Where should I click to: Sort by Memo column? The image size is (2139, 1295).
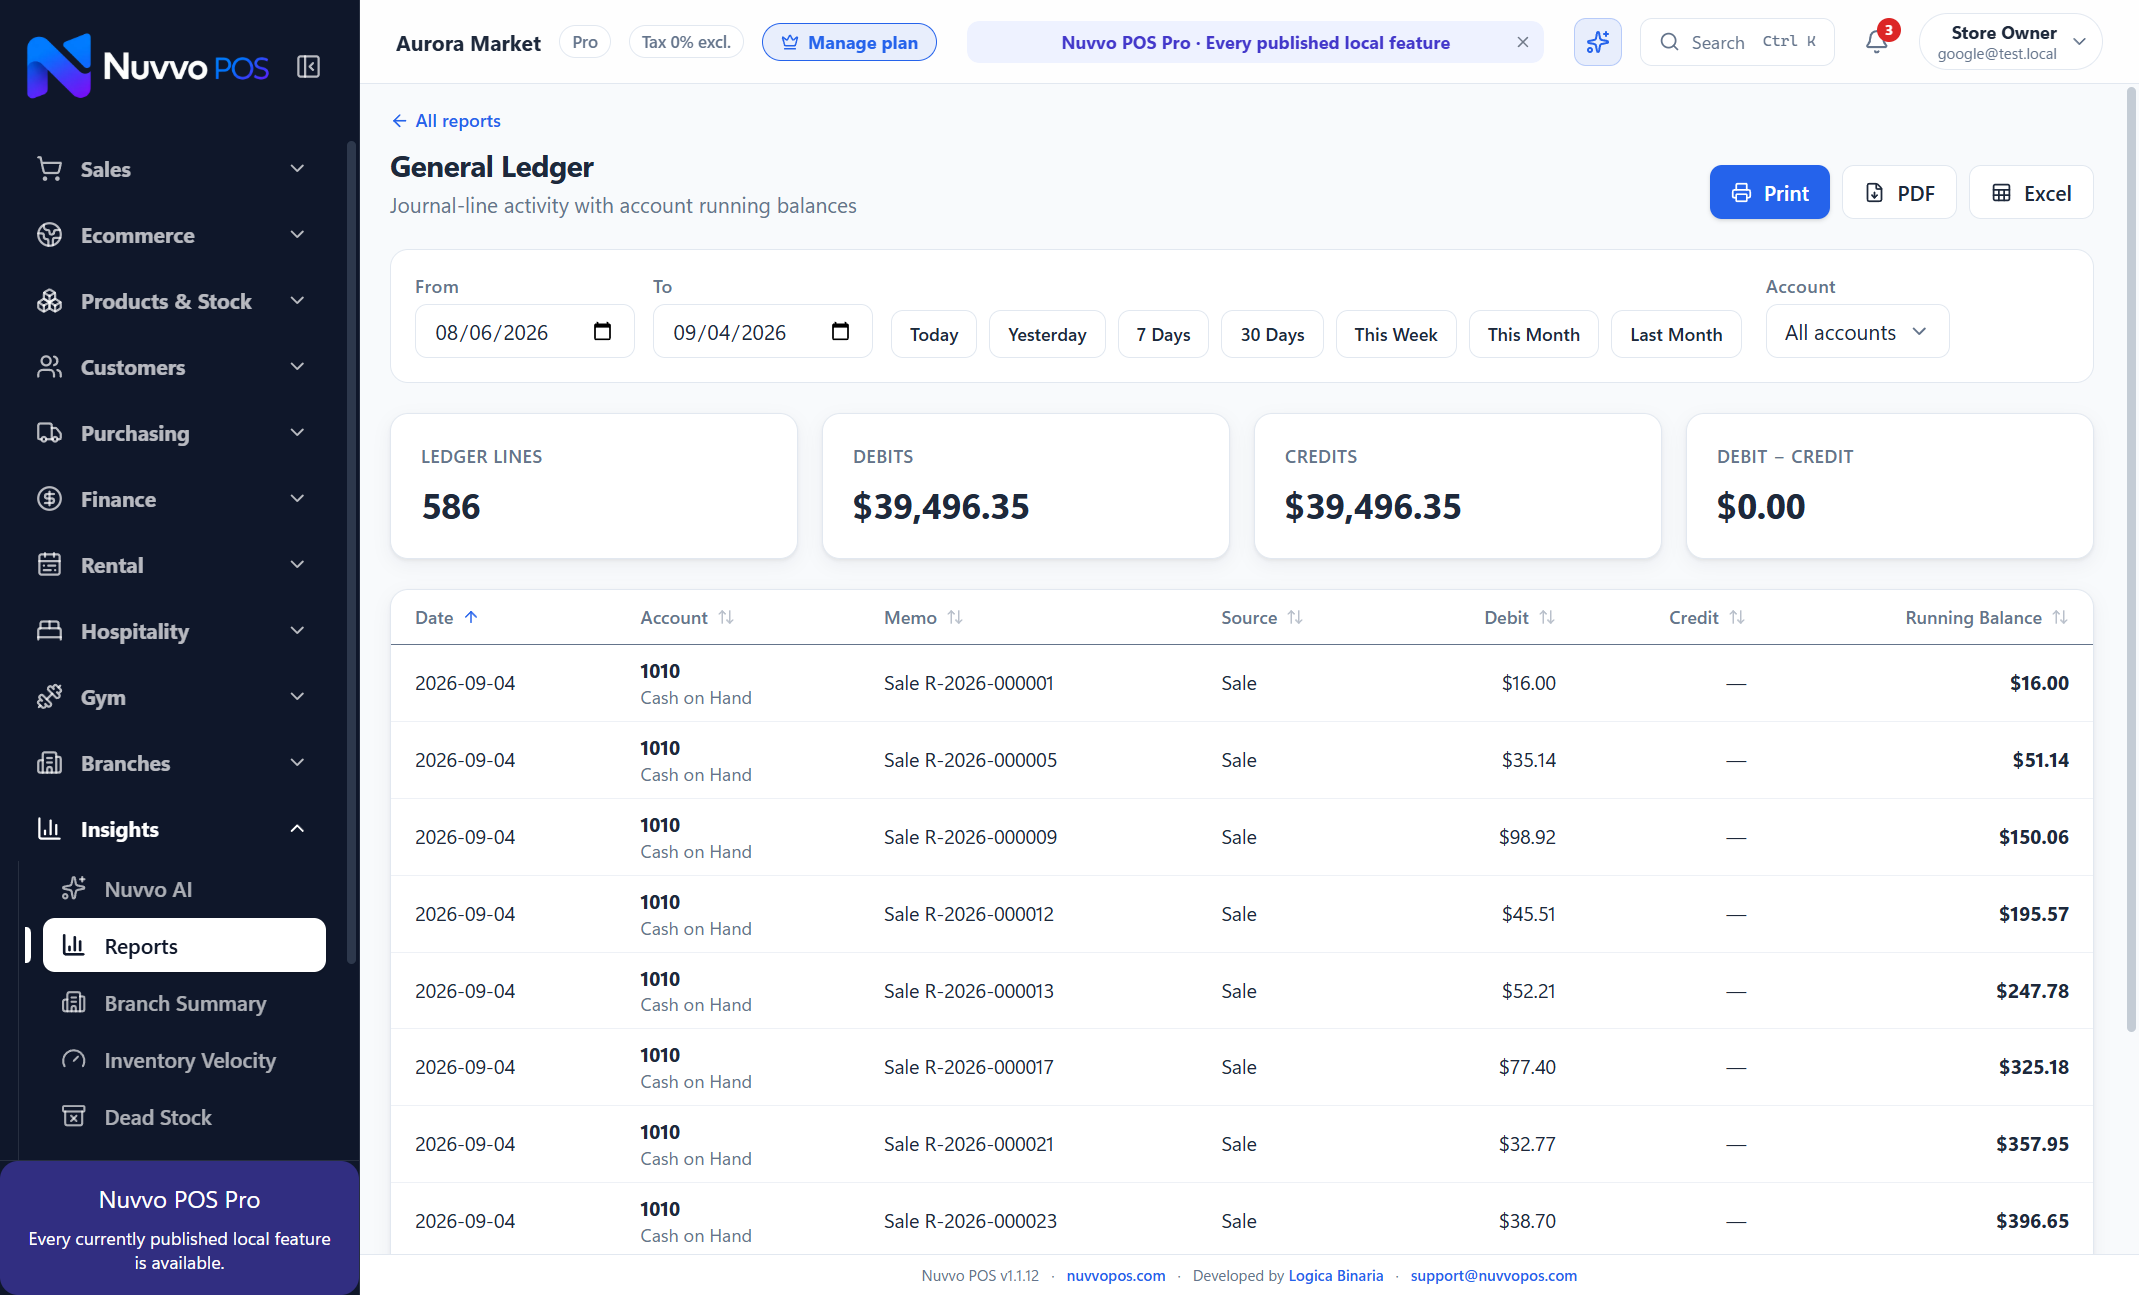(923, 618)
